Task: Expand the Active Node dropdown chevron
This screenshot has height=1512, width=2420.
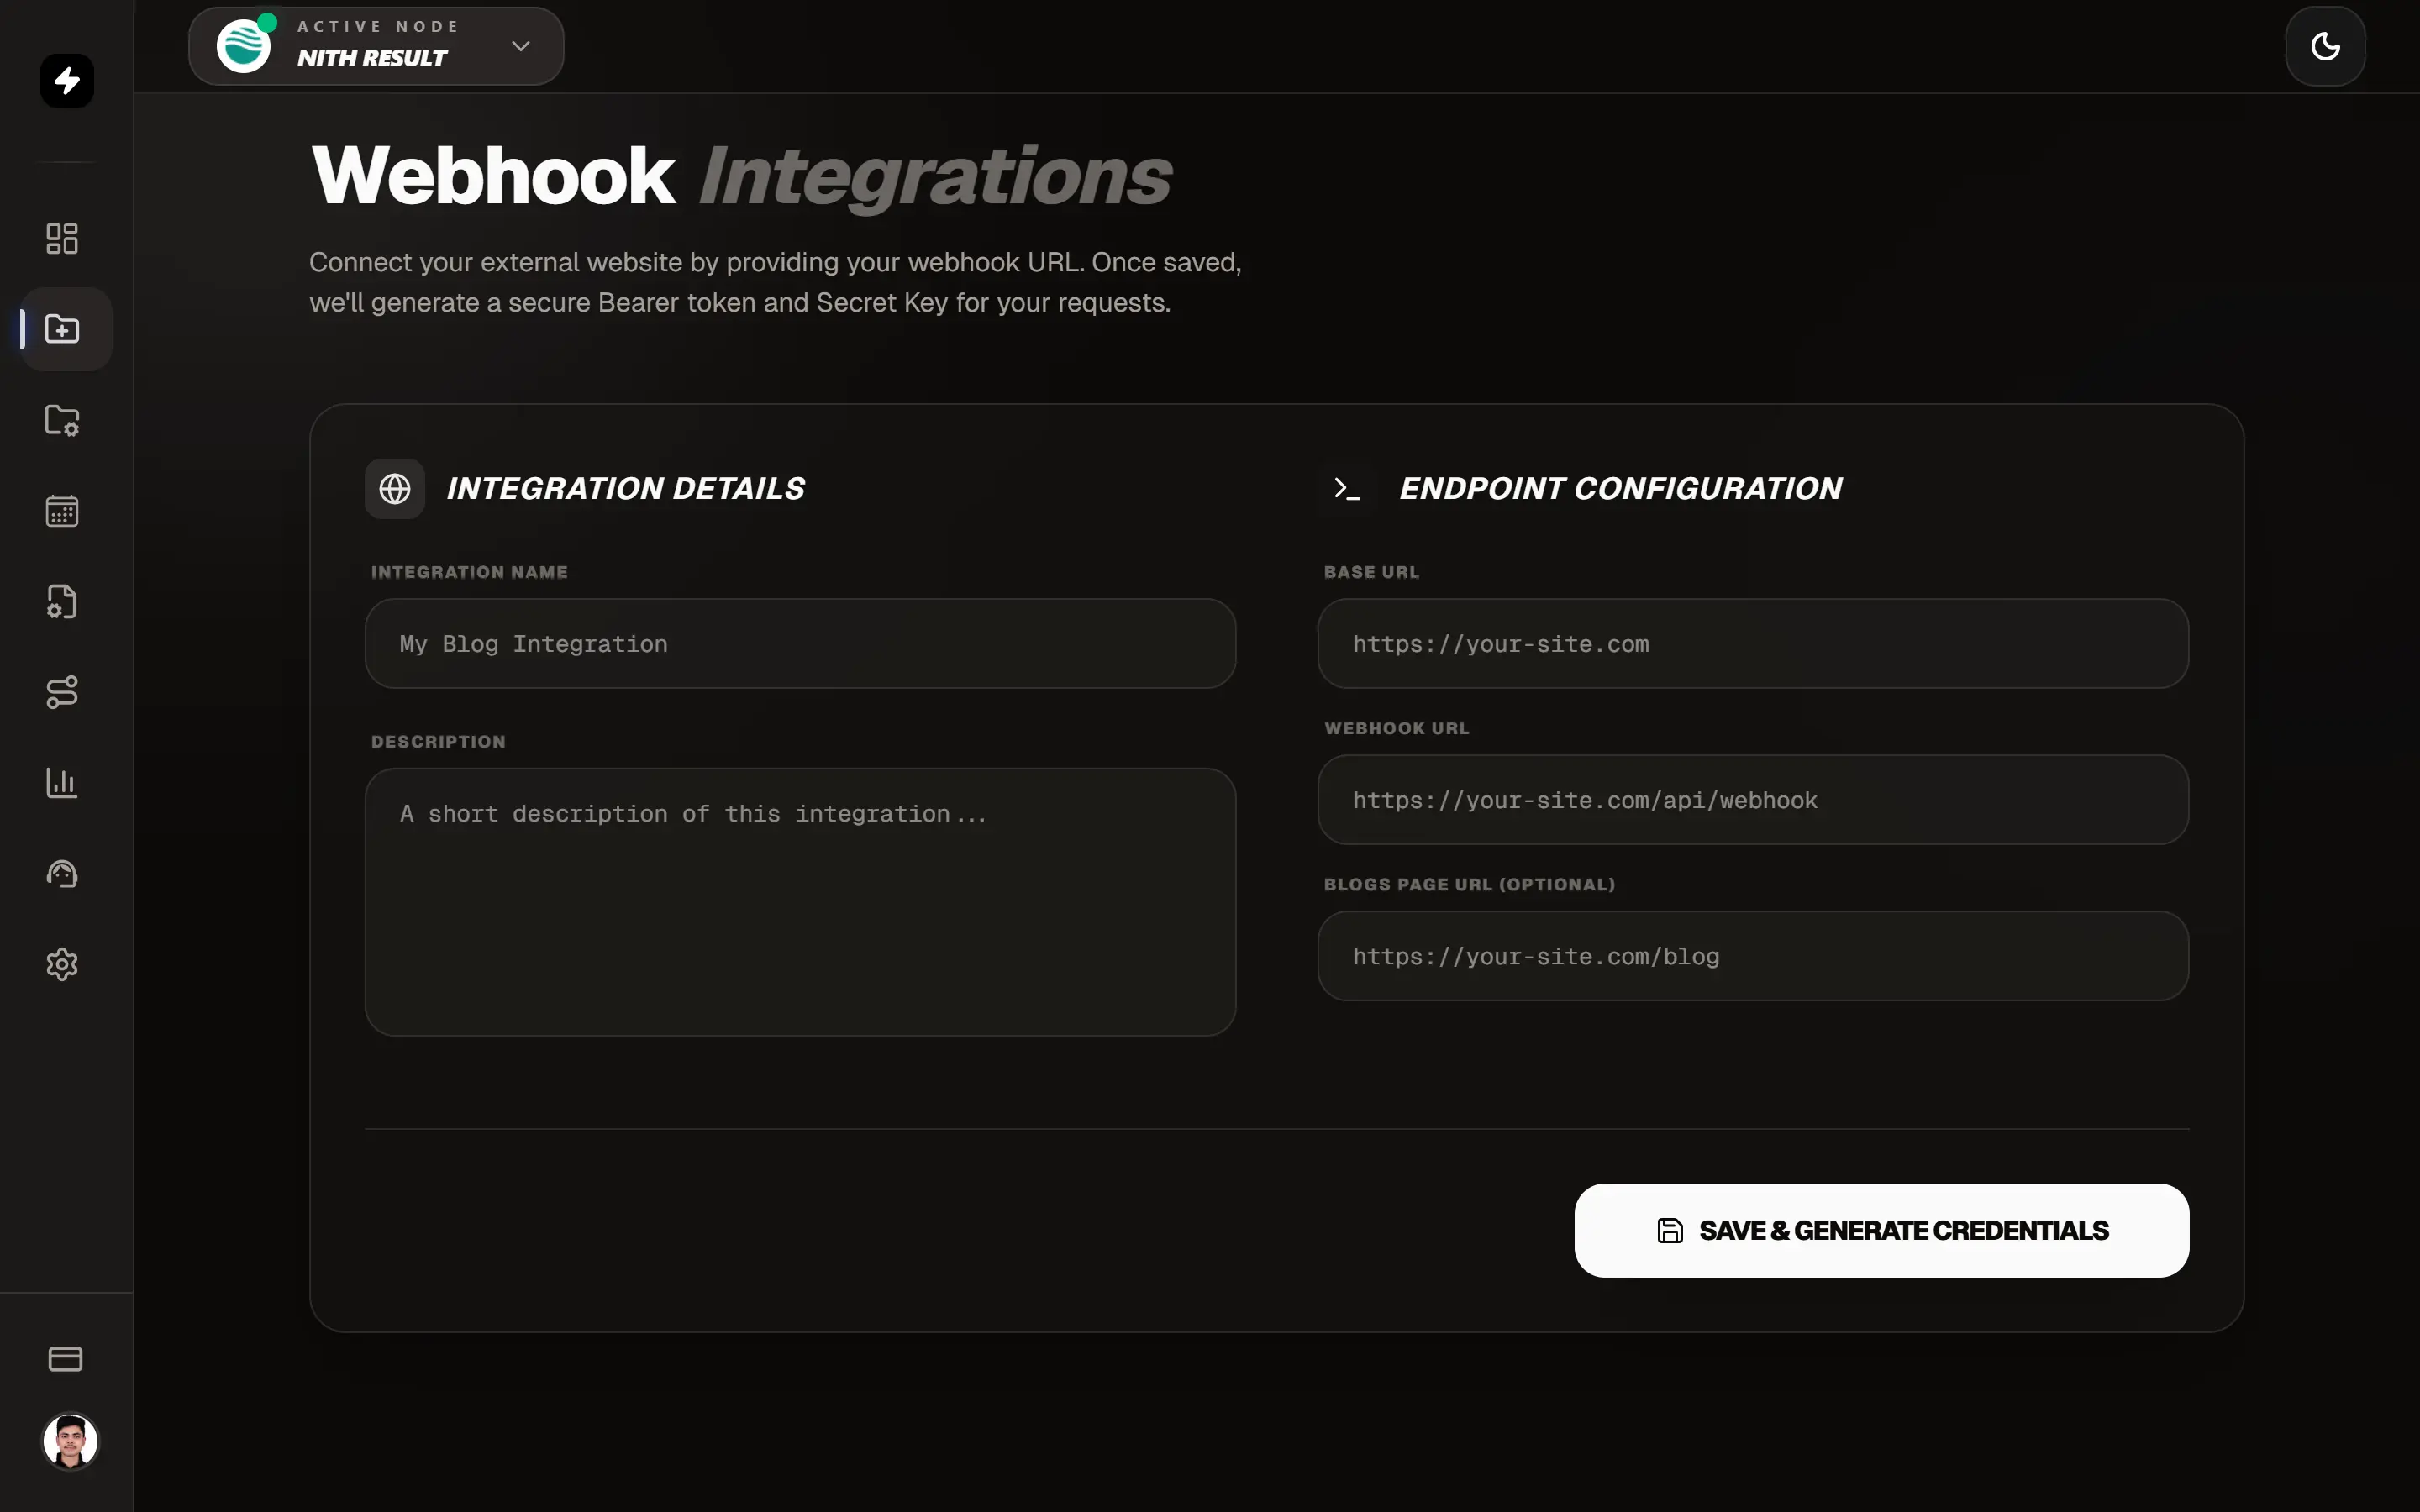Action: coord(520,46)
